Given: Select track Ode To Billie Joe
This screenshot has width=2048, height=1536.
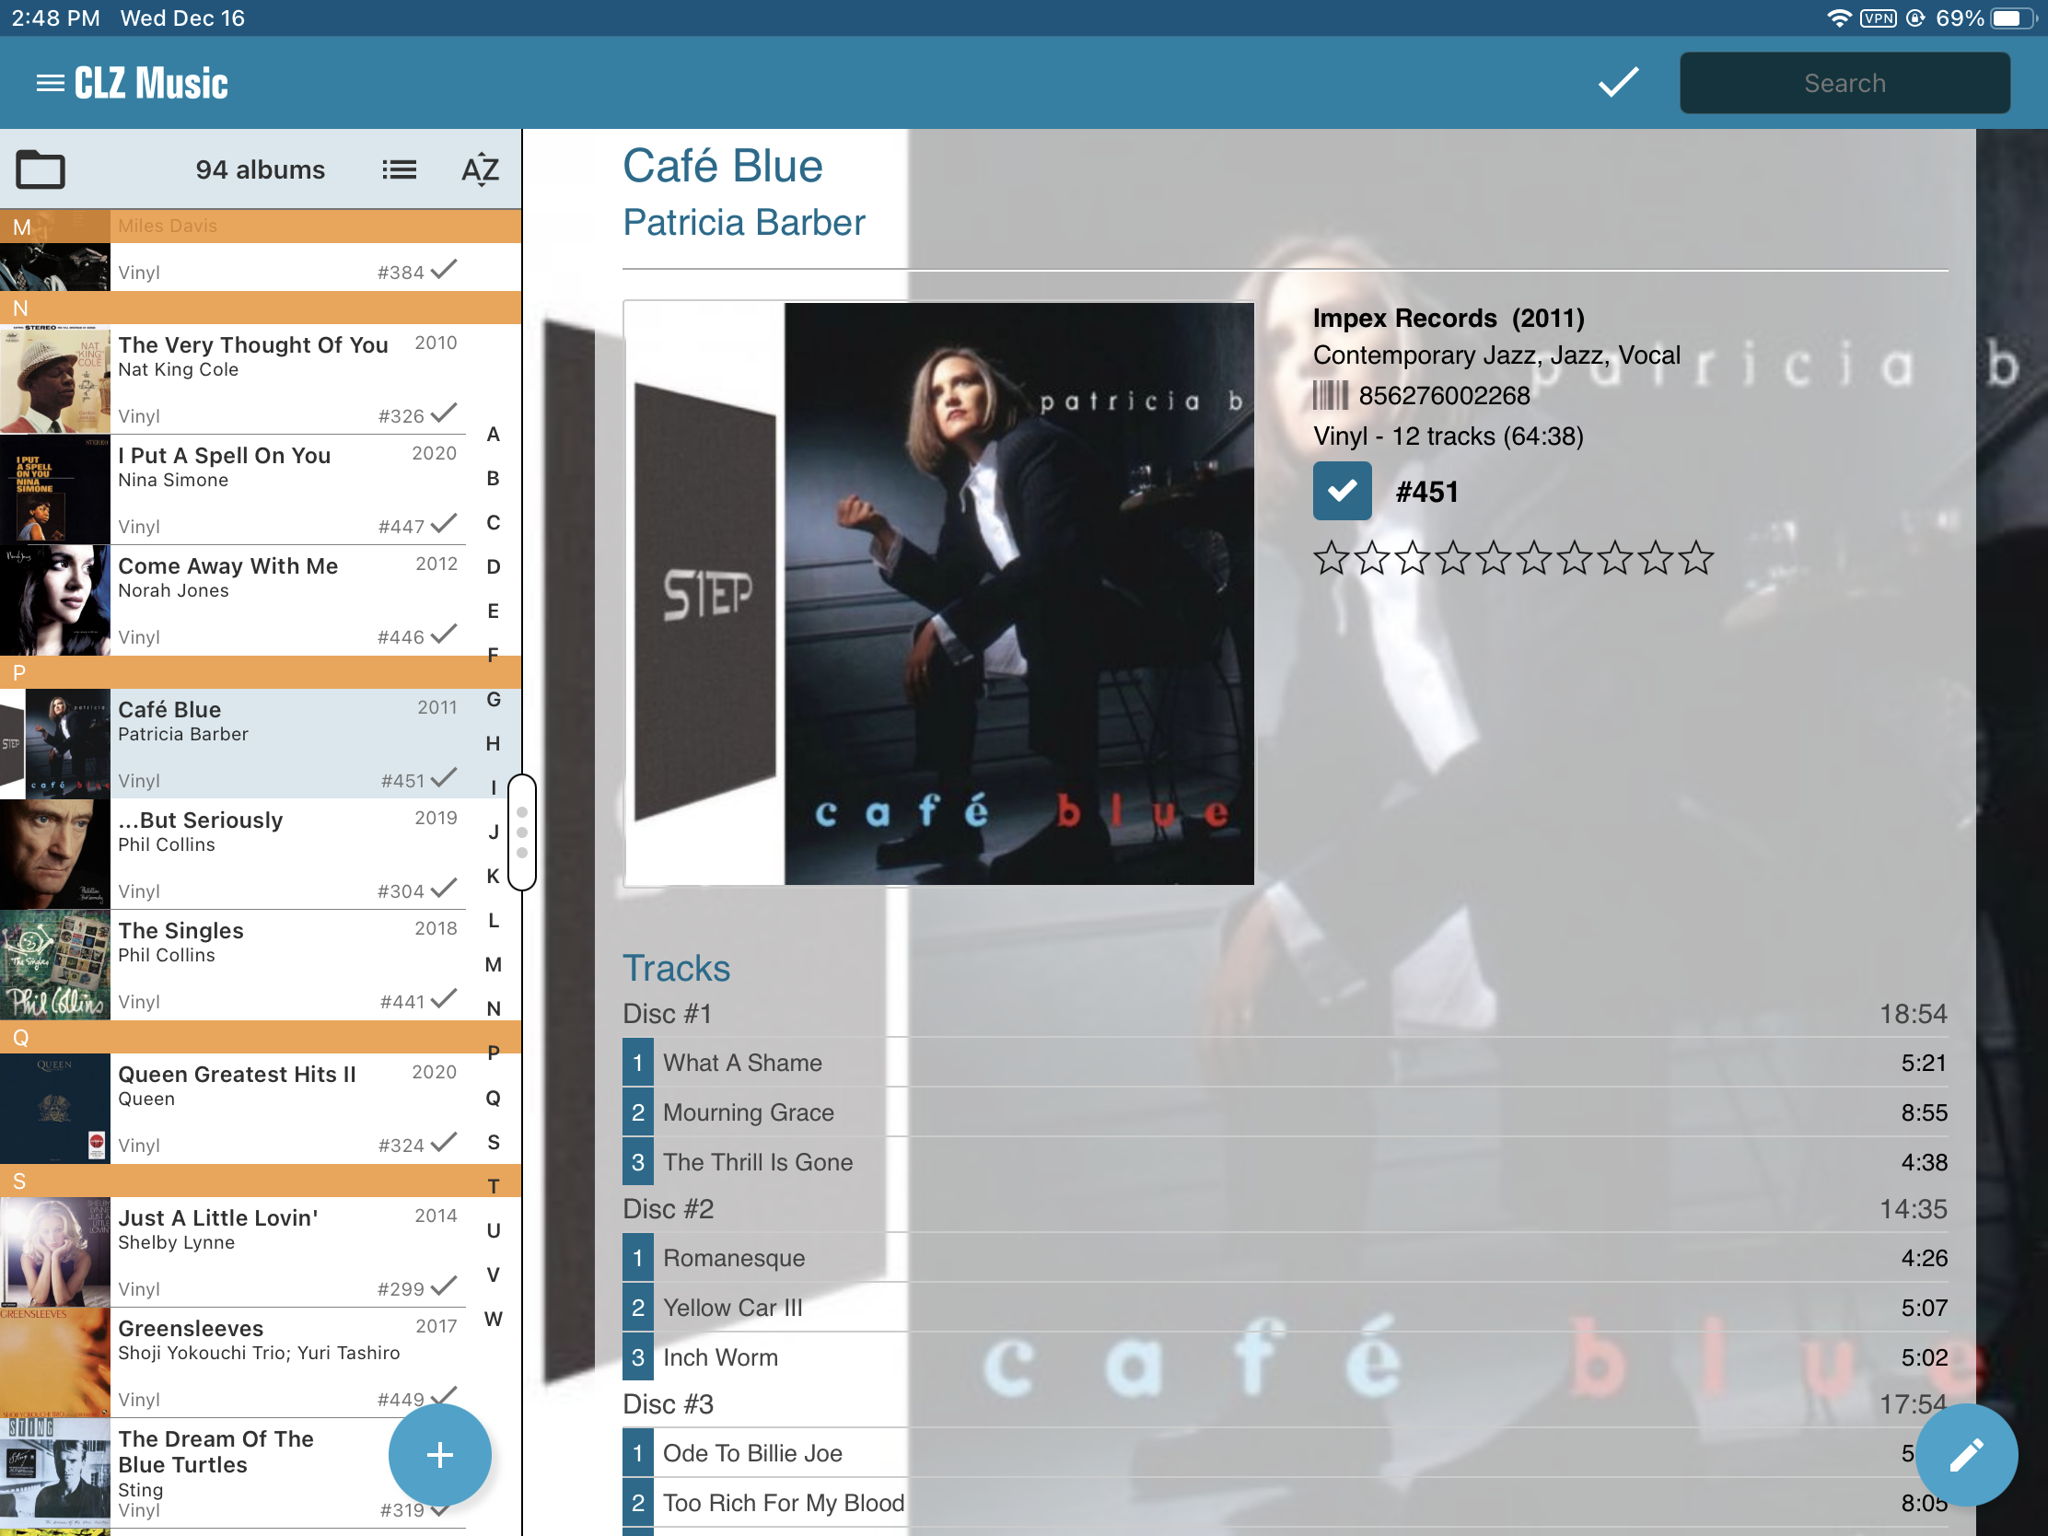Looking at the screenshot, I should 1285,1453.
